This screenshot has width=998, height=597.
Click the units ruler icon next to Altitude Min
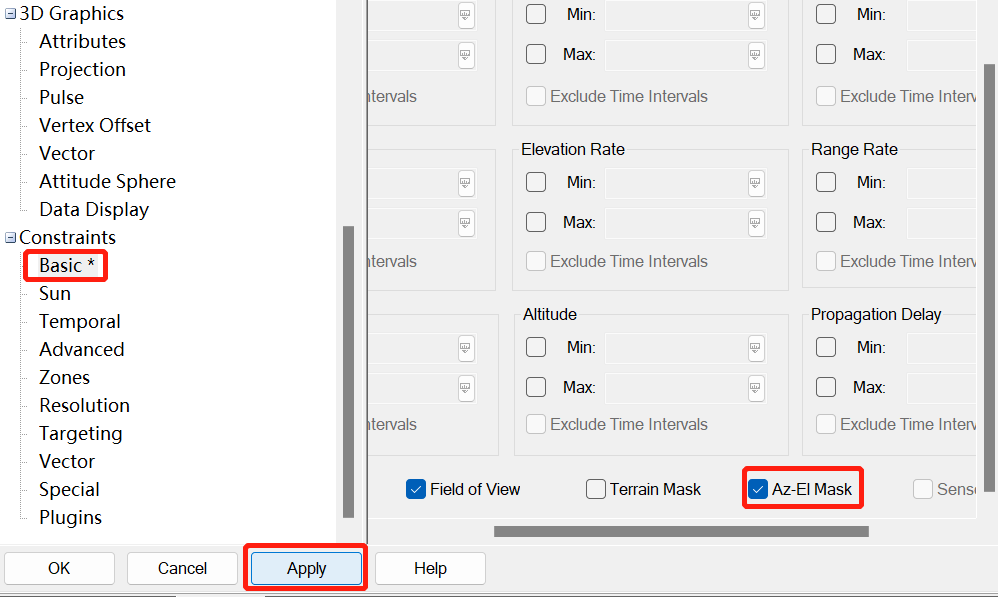pyautogui.click(x=756, y=348)
